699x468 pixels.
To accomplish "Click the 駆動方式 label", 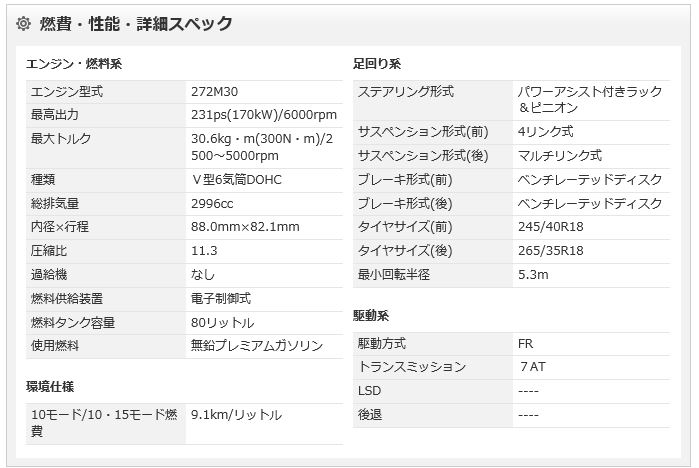I will coord(382,344).
